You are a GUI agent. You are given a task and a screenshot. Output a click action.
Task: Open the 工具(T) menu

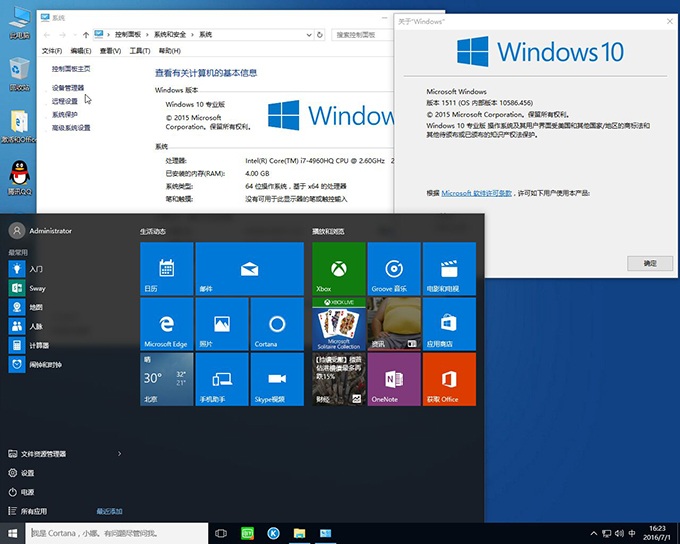140,51
